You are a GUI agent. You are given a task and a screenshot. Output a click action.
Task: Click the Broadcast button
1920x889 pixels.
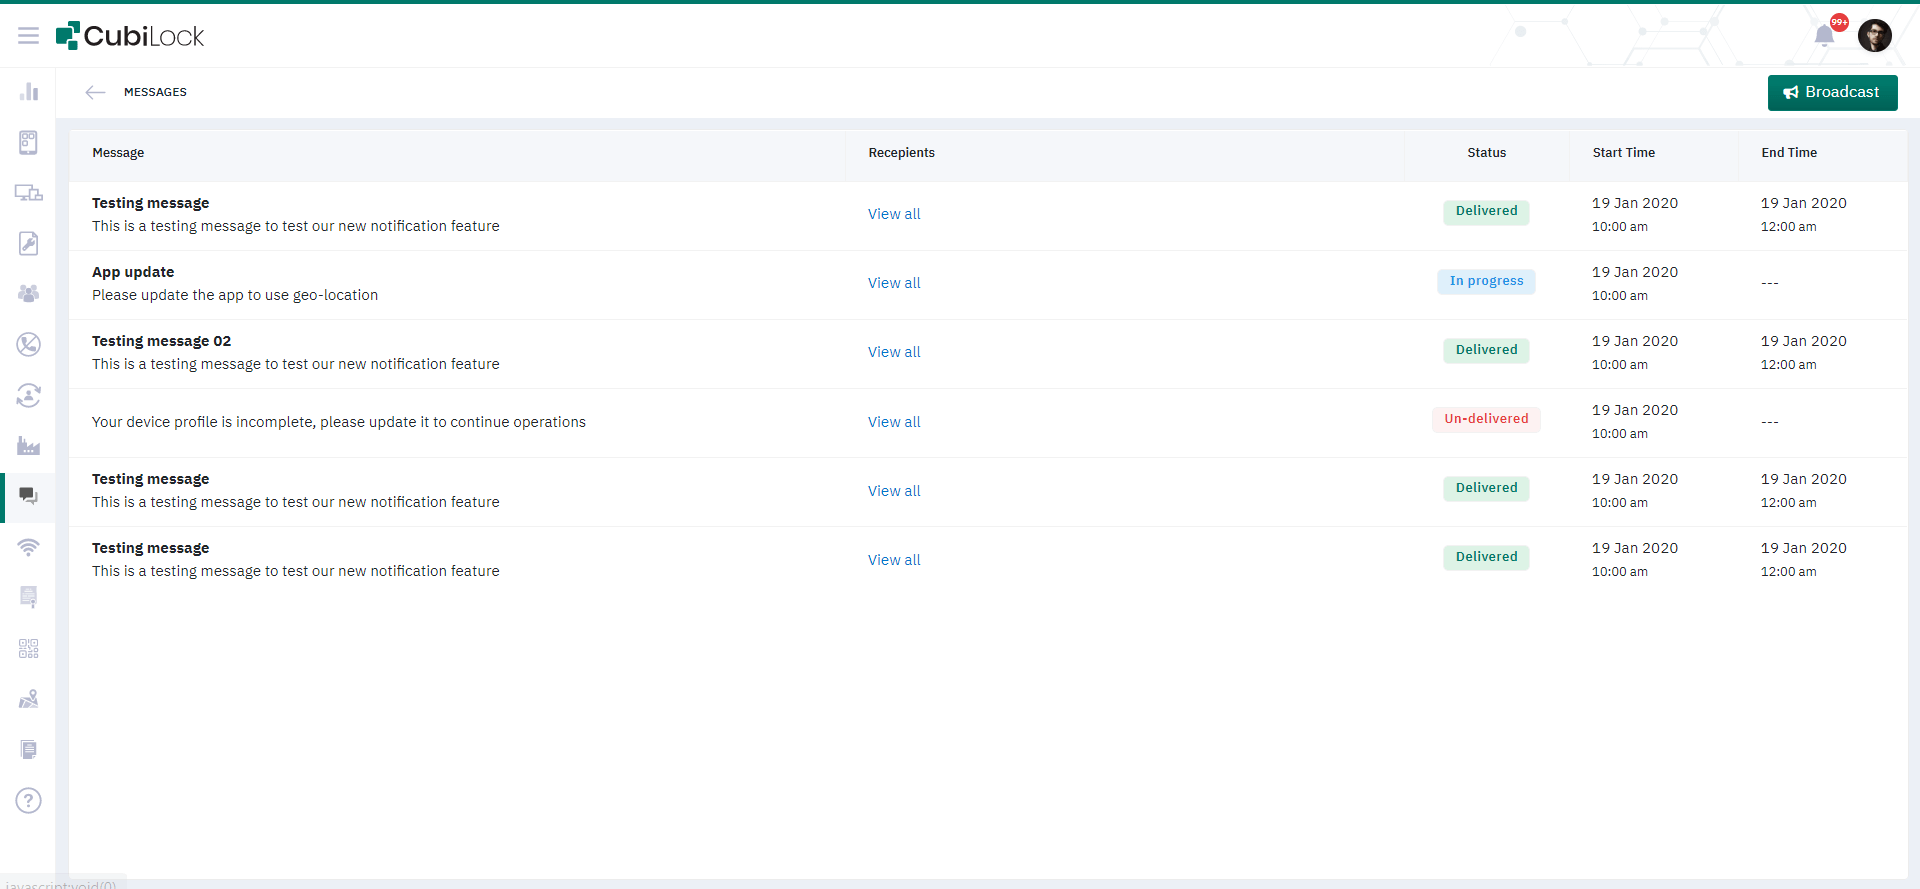pyautogui.click(x=1832, y=92)
